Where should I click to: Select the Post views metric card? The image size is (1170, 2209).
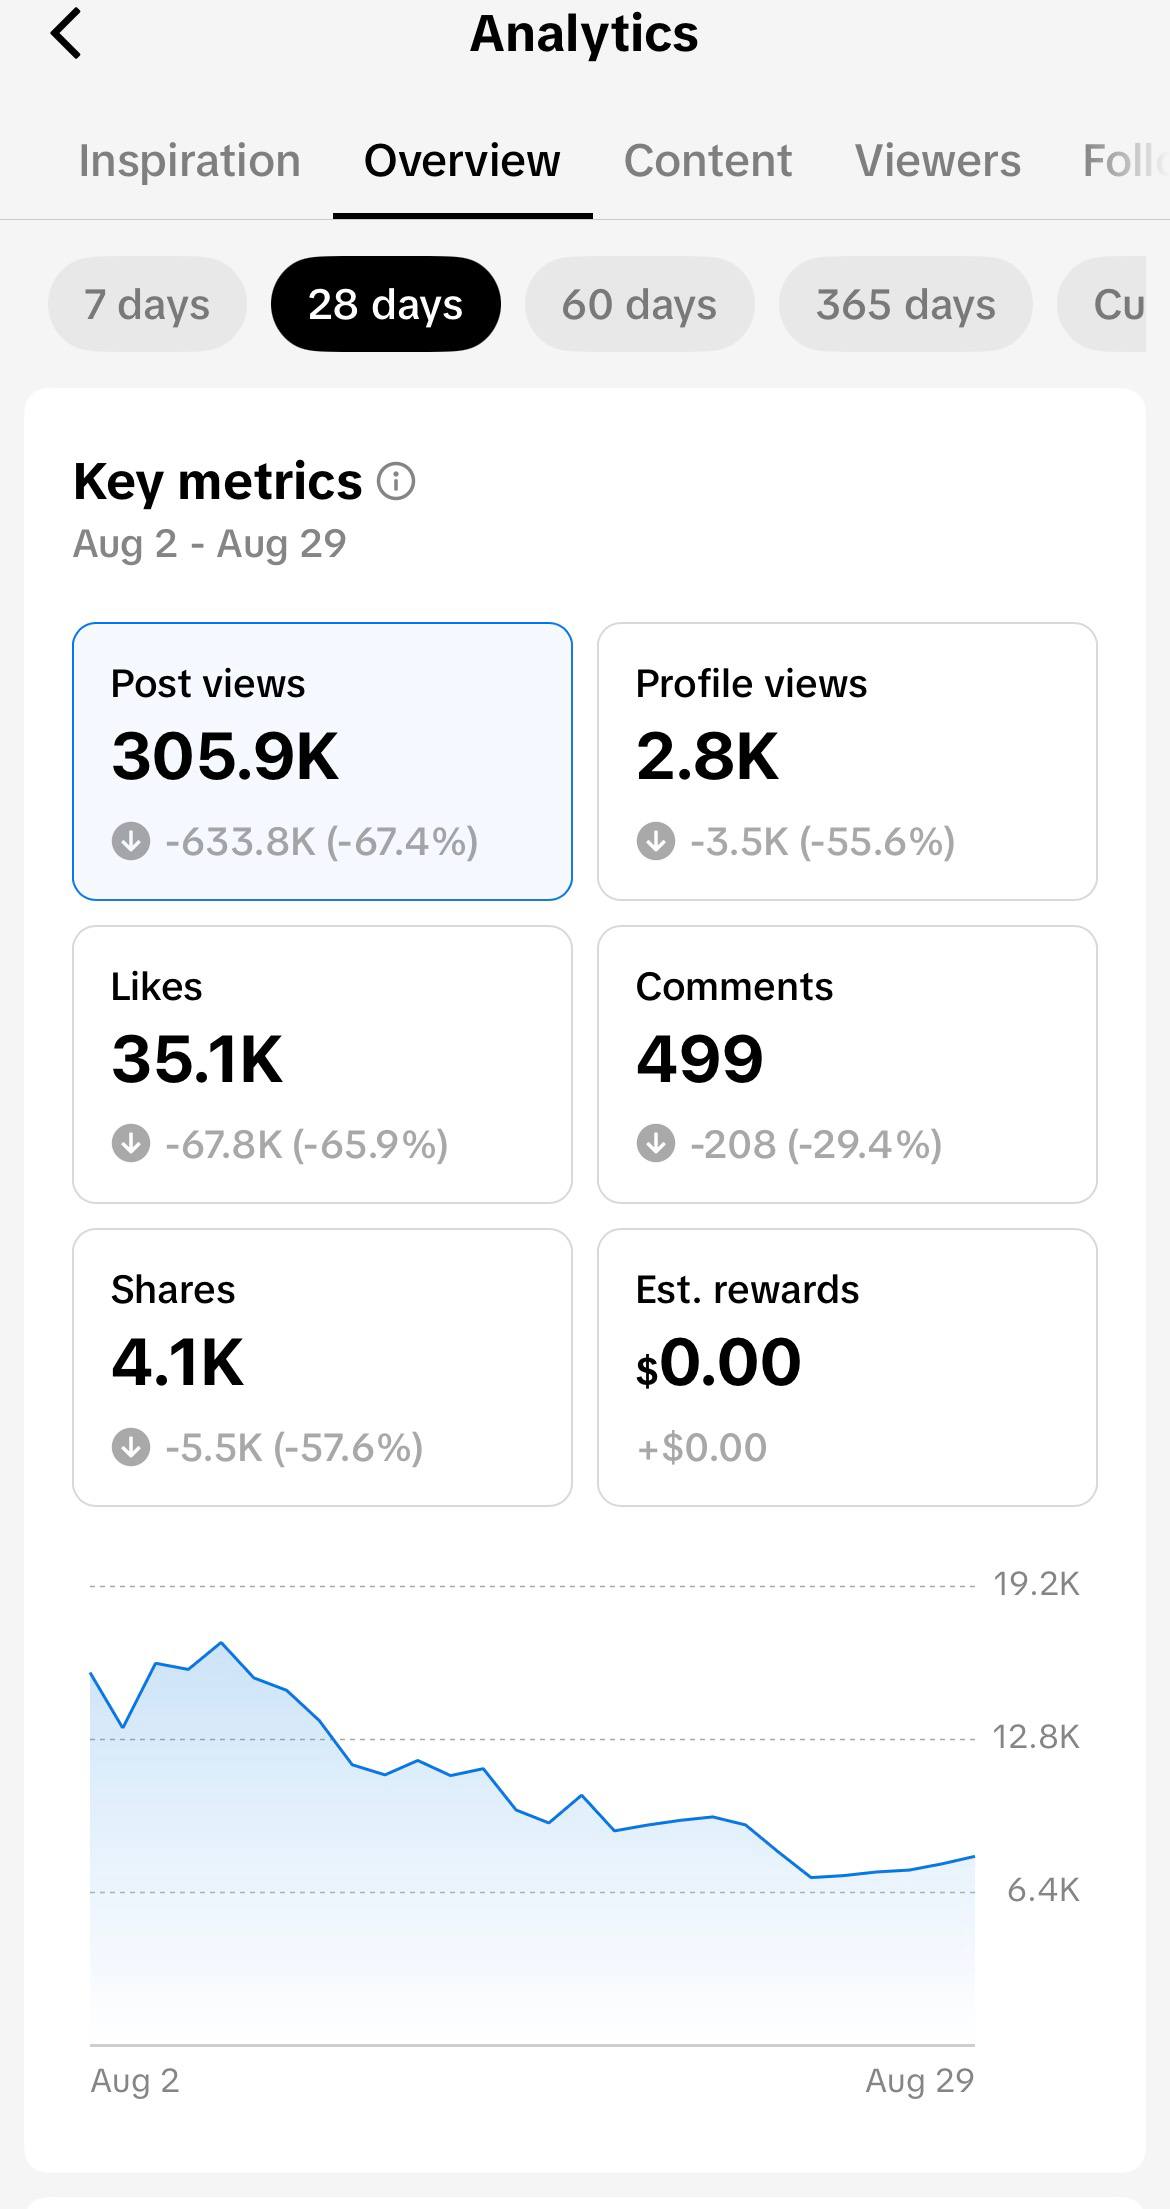pos(322,761)
